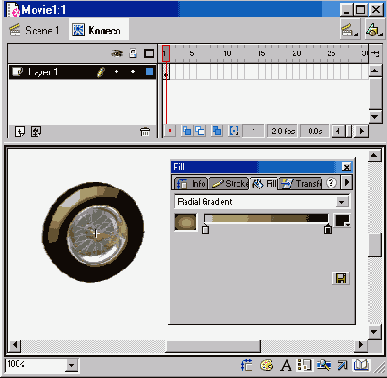Go back to Scene 1
387x378 pixels.
pos(34,30)
